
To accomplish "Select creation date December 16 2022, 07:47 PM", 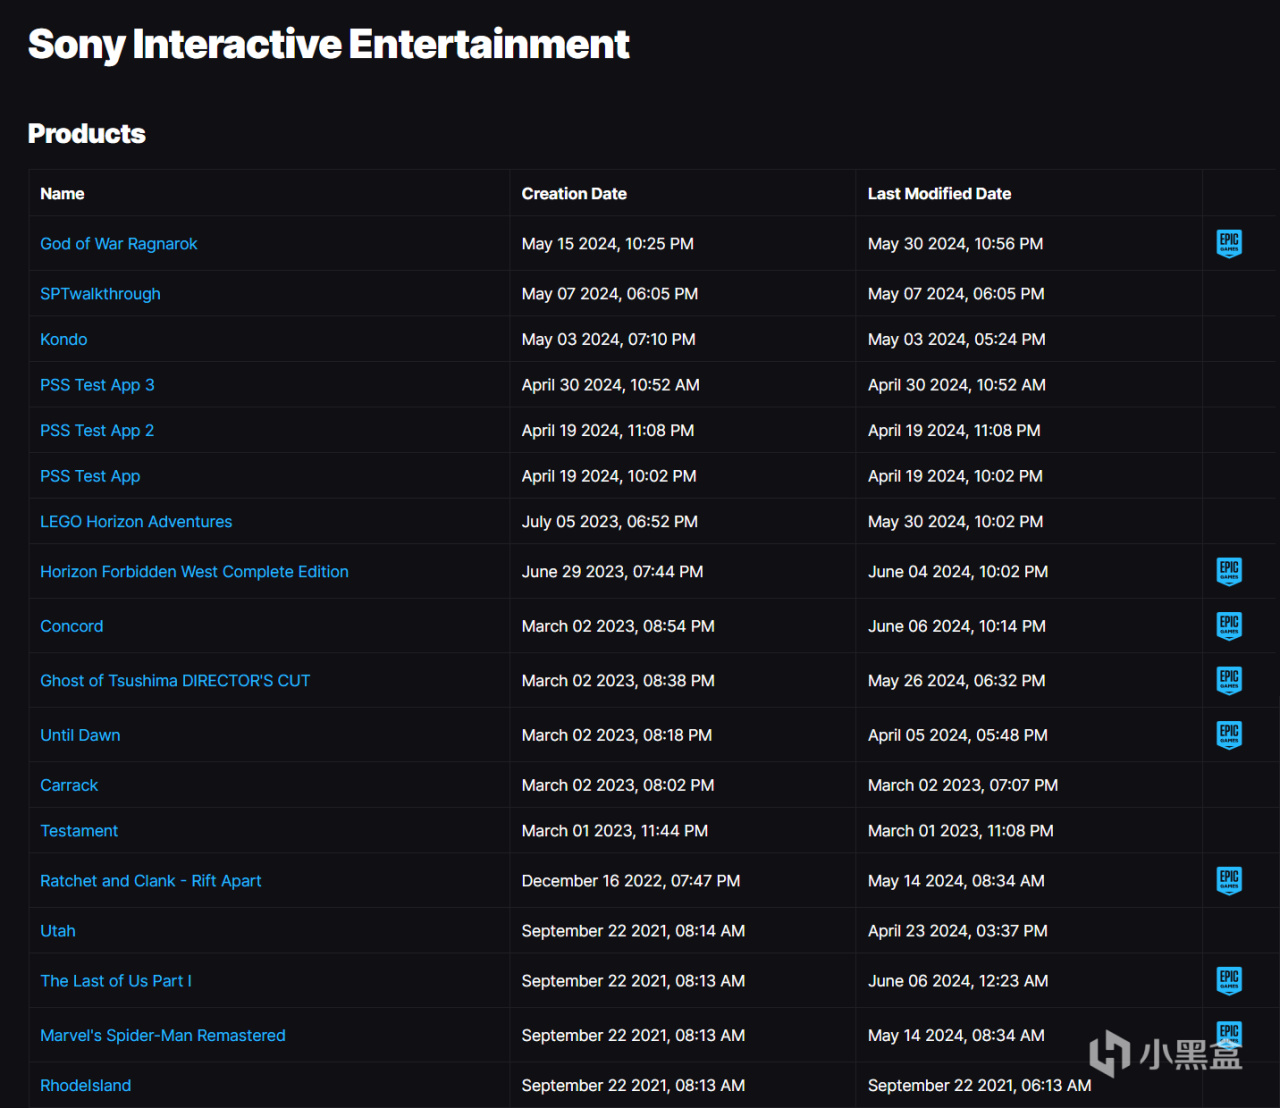I will pyautogui.click(x=631, y=881).
